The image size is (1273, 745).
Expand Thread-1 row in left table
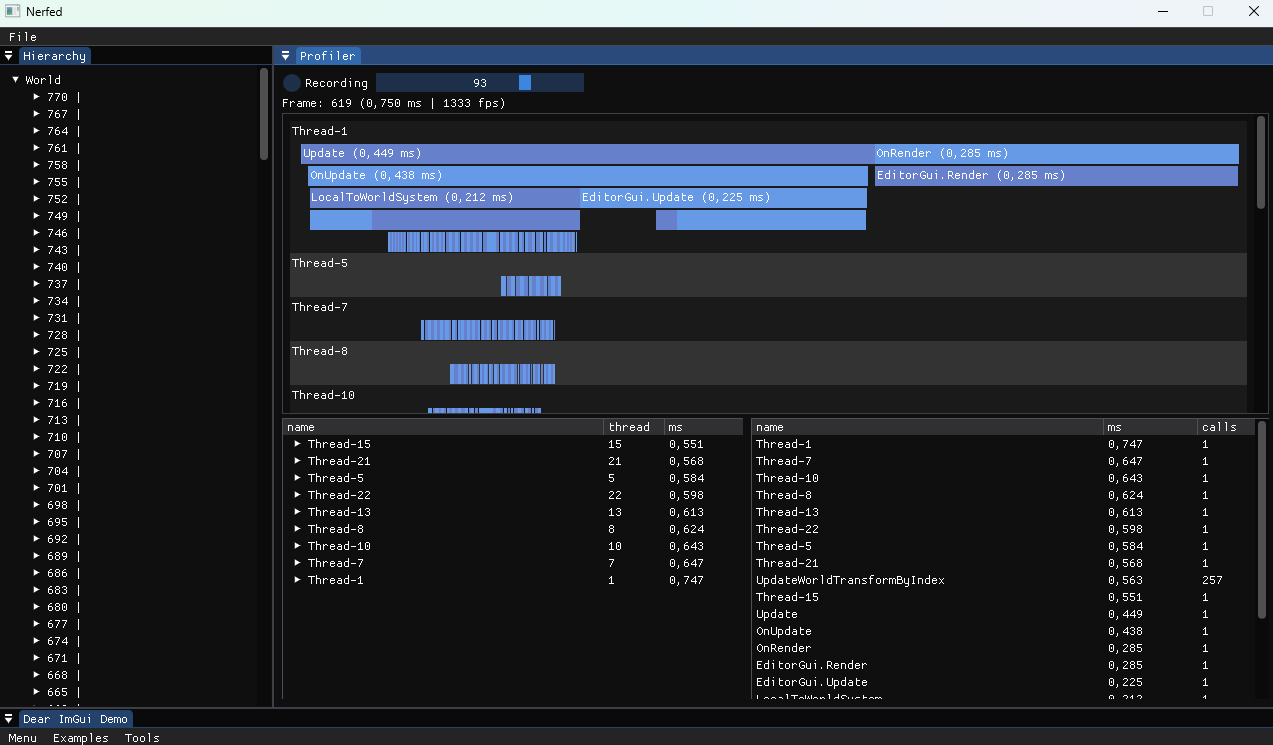297,580
